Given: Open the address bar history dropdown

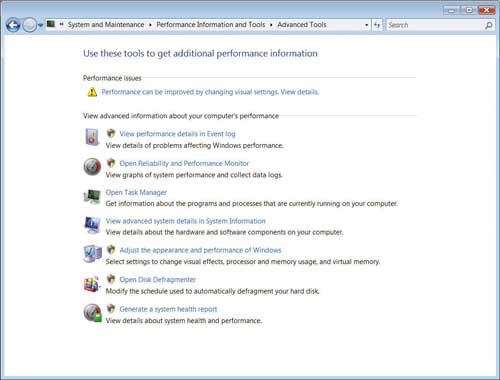Looking at the screenshot, I should pos(367,25).
